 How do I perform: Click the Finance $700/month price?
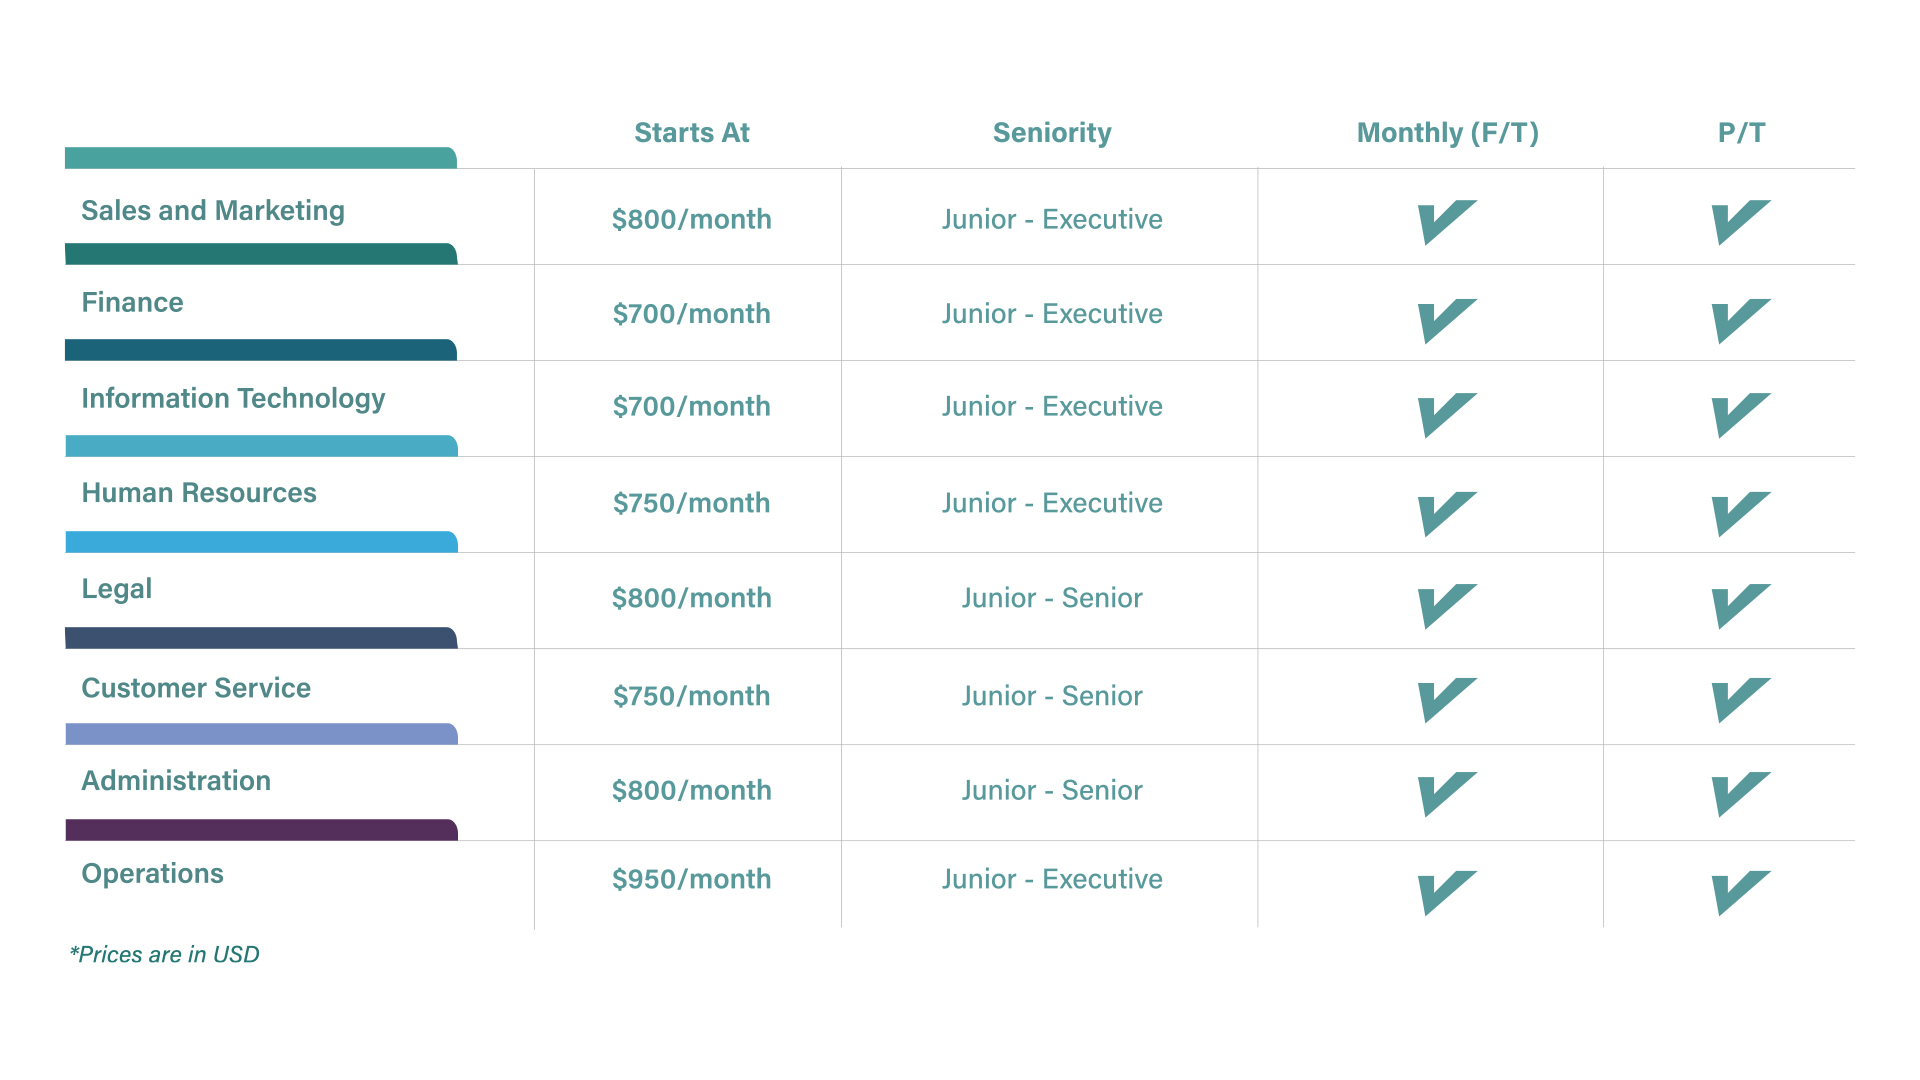click(691, 314)
